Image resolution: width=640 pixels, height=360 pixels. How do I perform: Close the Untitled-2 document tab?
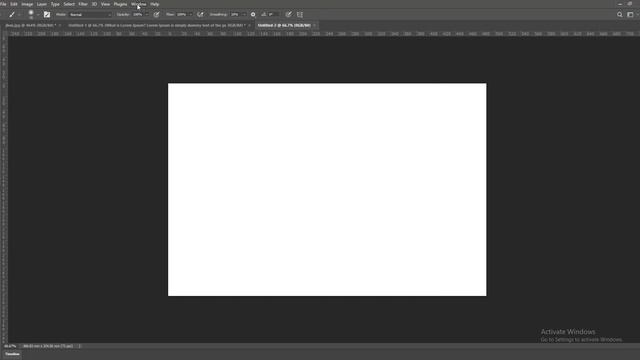point(315,25)
